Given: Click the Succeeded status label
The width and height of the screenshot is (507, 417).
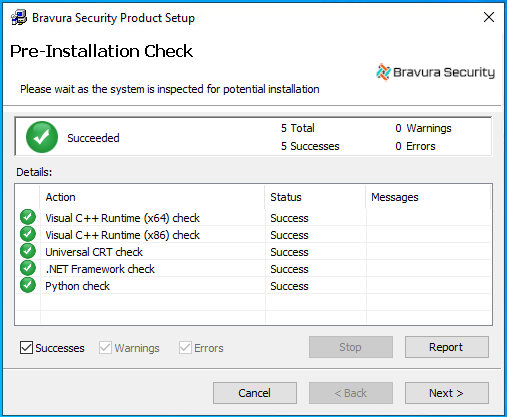Looking at the screenshot, I should (x=93, y=138).
